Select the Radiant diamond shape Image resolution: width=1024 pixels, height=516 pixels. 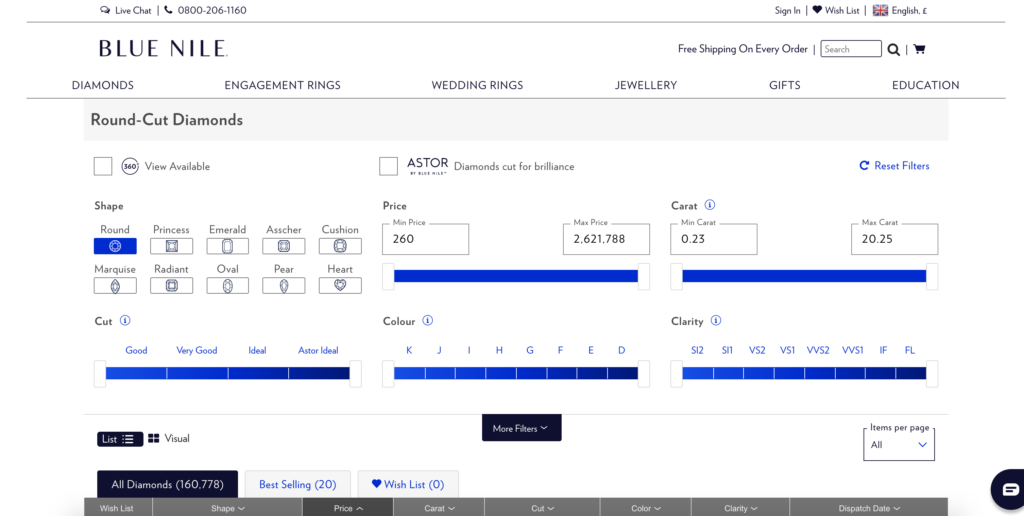coord(171,285)
